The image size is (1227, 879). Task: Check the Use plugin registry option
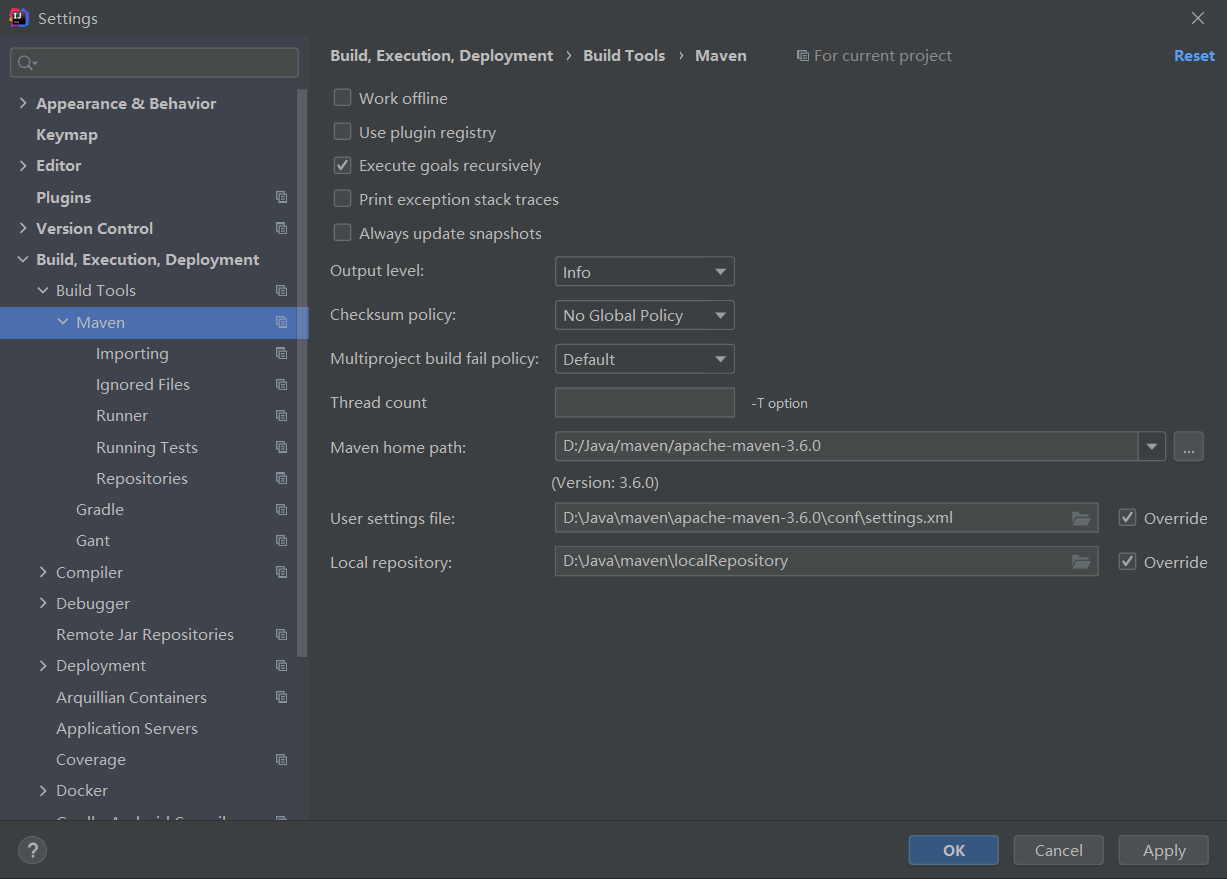click(x=342, y=132)
